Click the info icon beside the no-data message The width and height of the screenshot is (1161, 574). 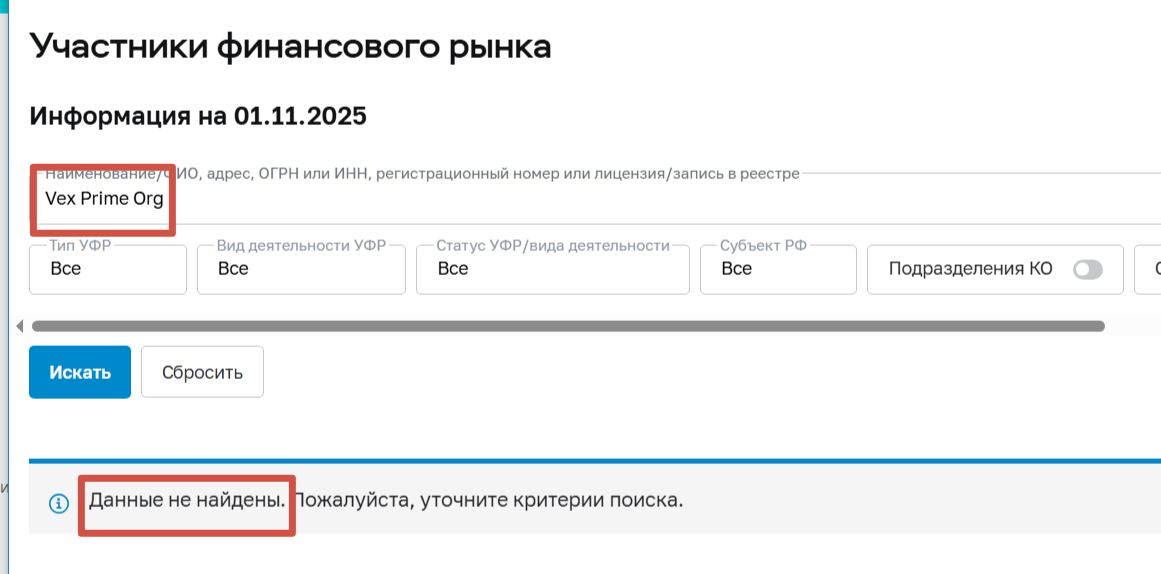(59, 502)
